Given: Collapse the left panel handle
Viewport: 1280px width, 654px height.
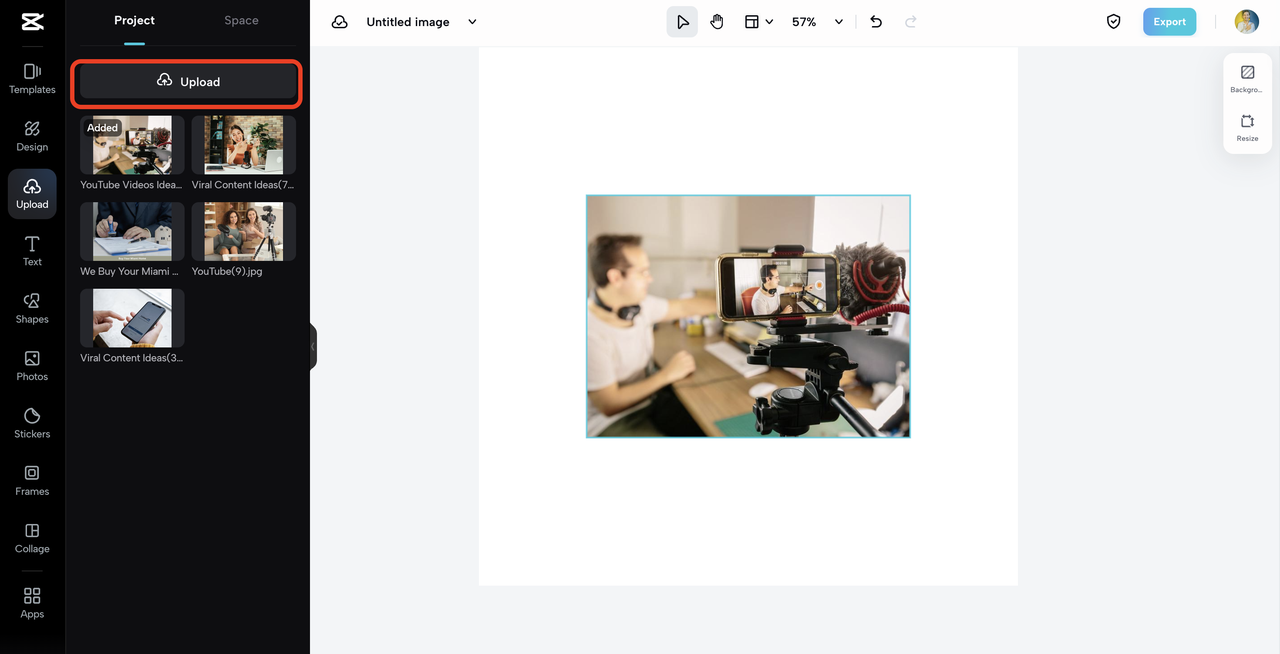Looking at the screenshot, I should [x=313, y=347].
